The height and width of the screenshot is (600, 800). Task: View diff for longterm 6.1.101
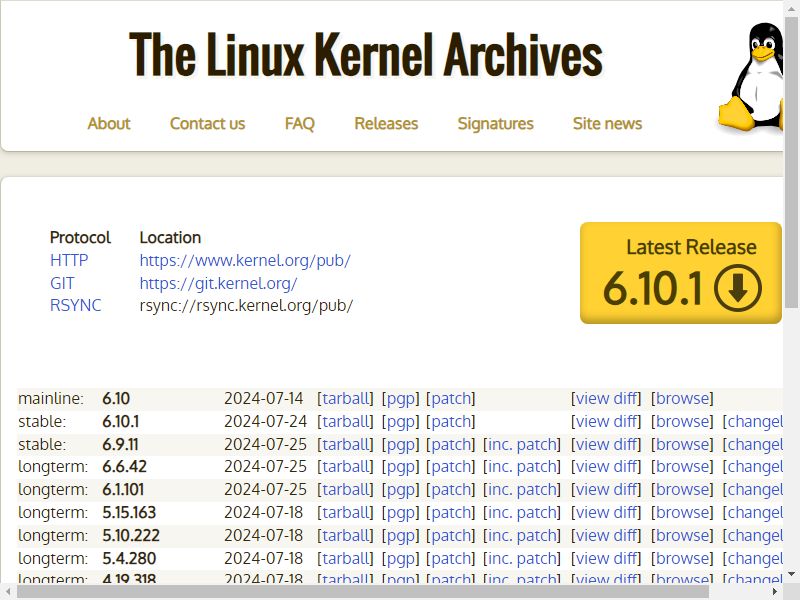606,489
